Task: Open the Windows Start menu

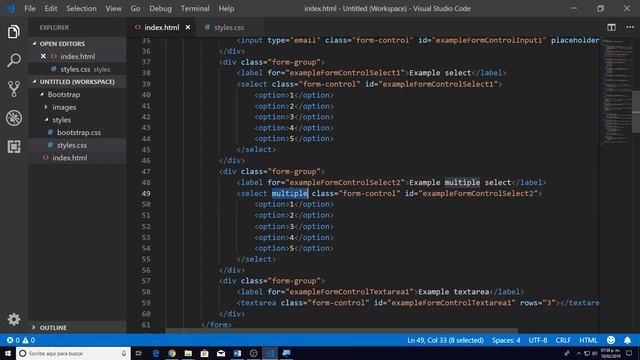Action: click(8, 353)
